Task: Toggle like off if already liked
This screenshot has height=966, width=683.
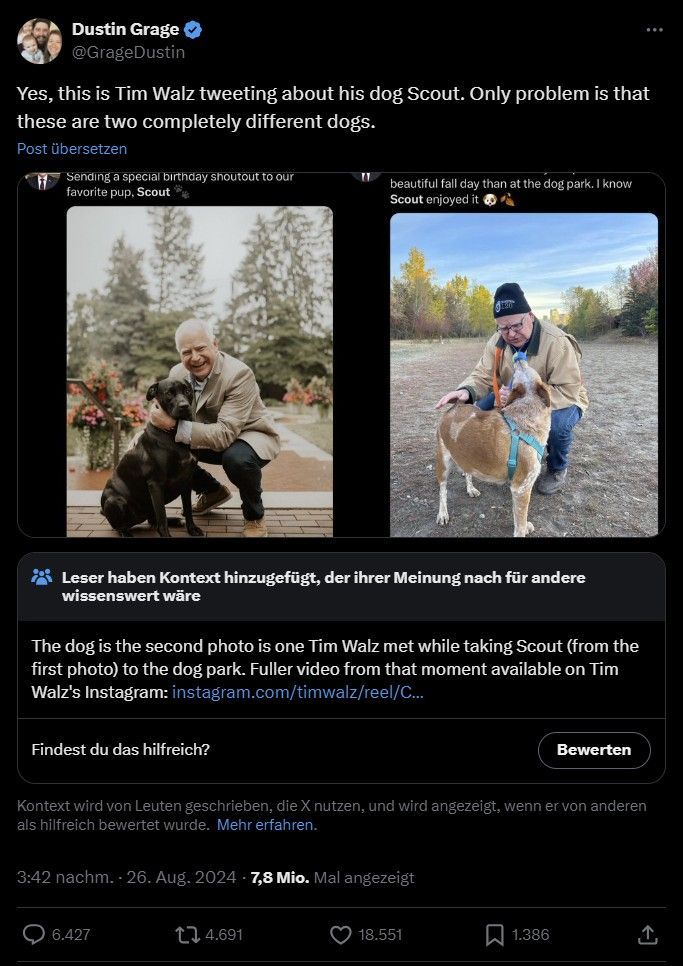Action: [x=339, y=934]
